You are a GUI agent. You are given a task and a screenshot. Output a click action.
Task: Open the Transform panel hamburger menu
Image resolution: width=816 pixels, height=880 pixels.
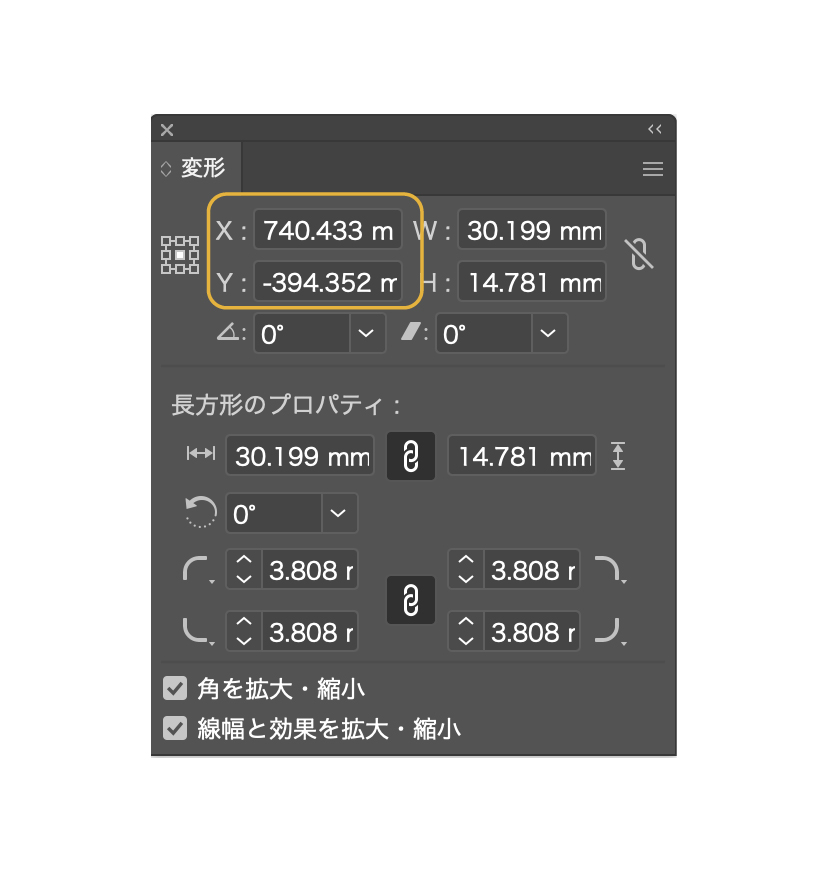653,169
